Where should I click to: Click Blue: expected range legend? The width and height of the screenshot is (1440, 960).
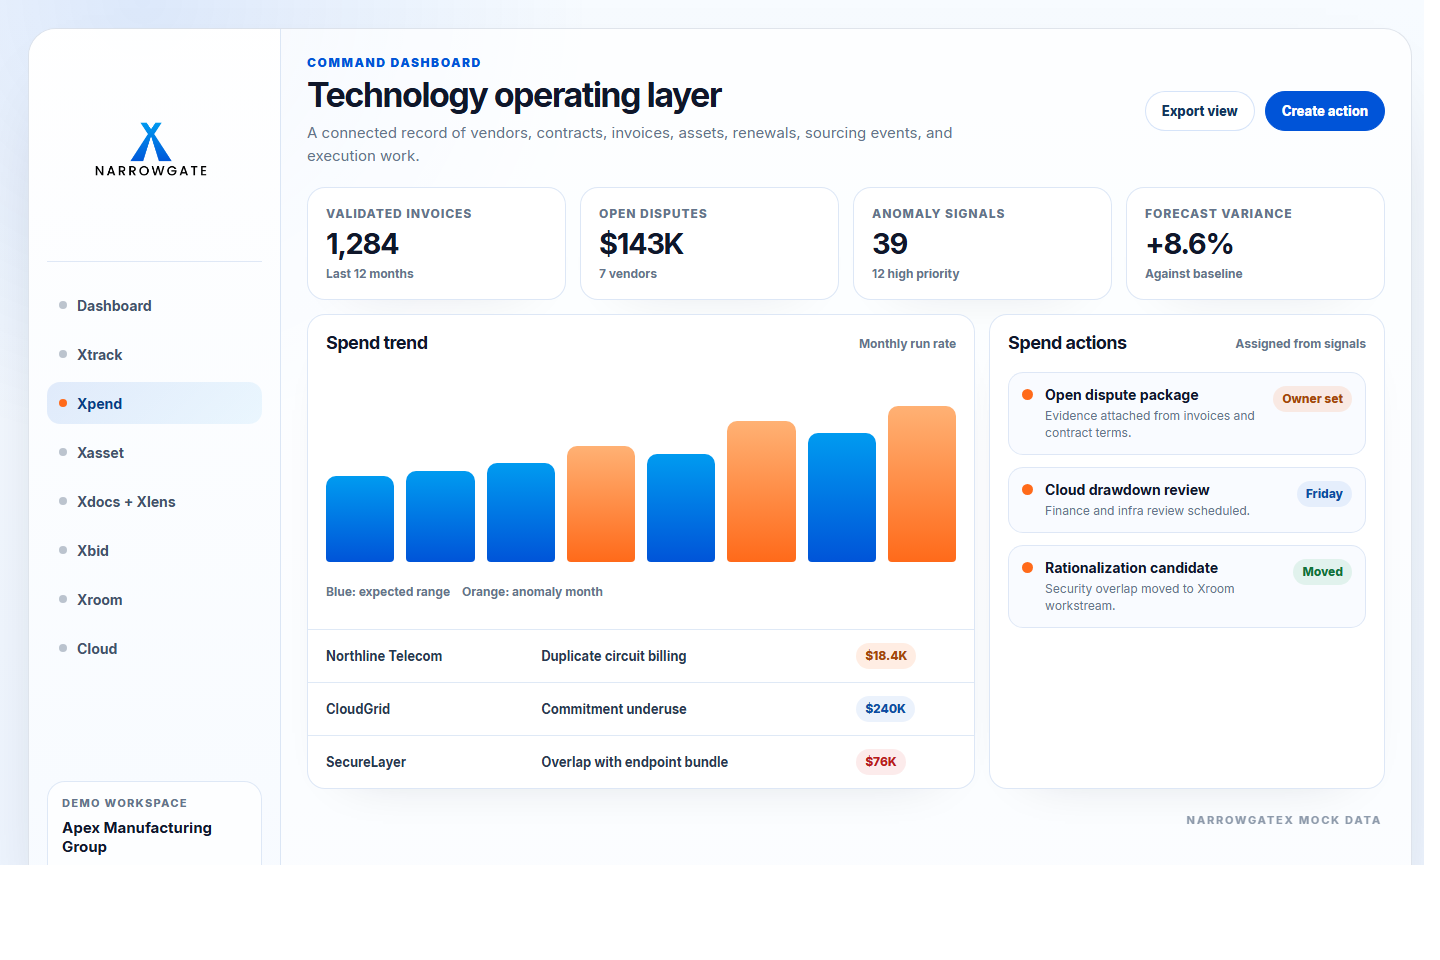(x=388, y=592)
